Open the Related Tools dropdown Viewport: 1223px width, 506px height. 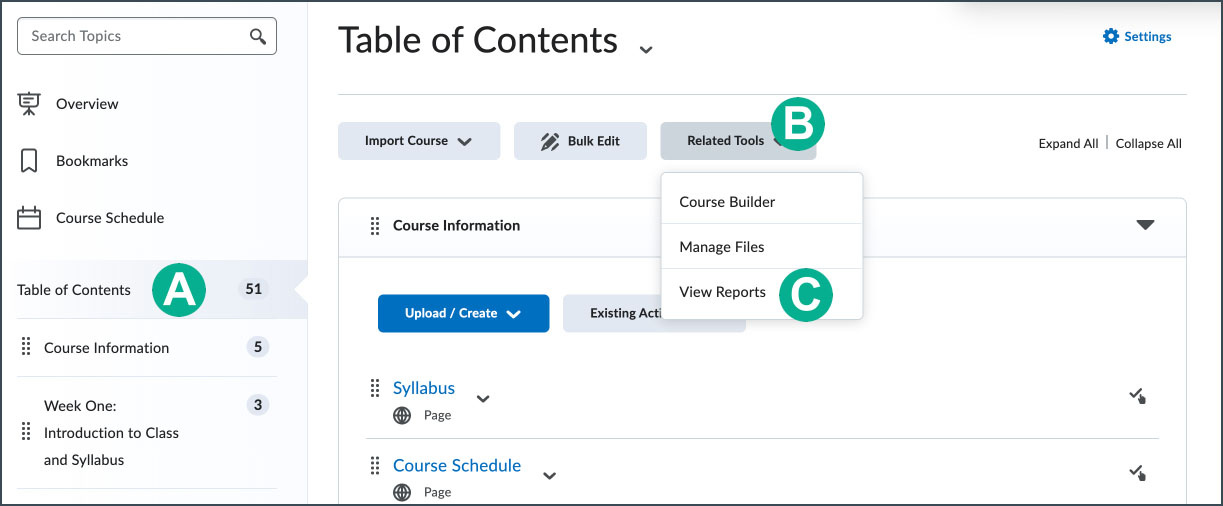click(738, 141)
